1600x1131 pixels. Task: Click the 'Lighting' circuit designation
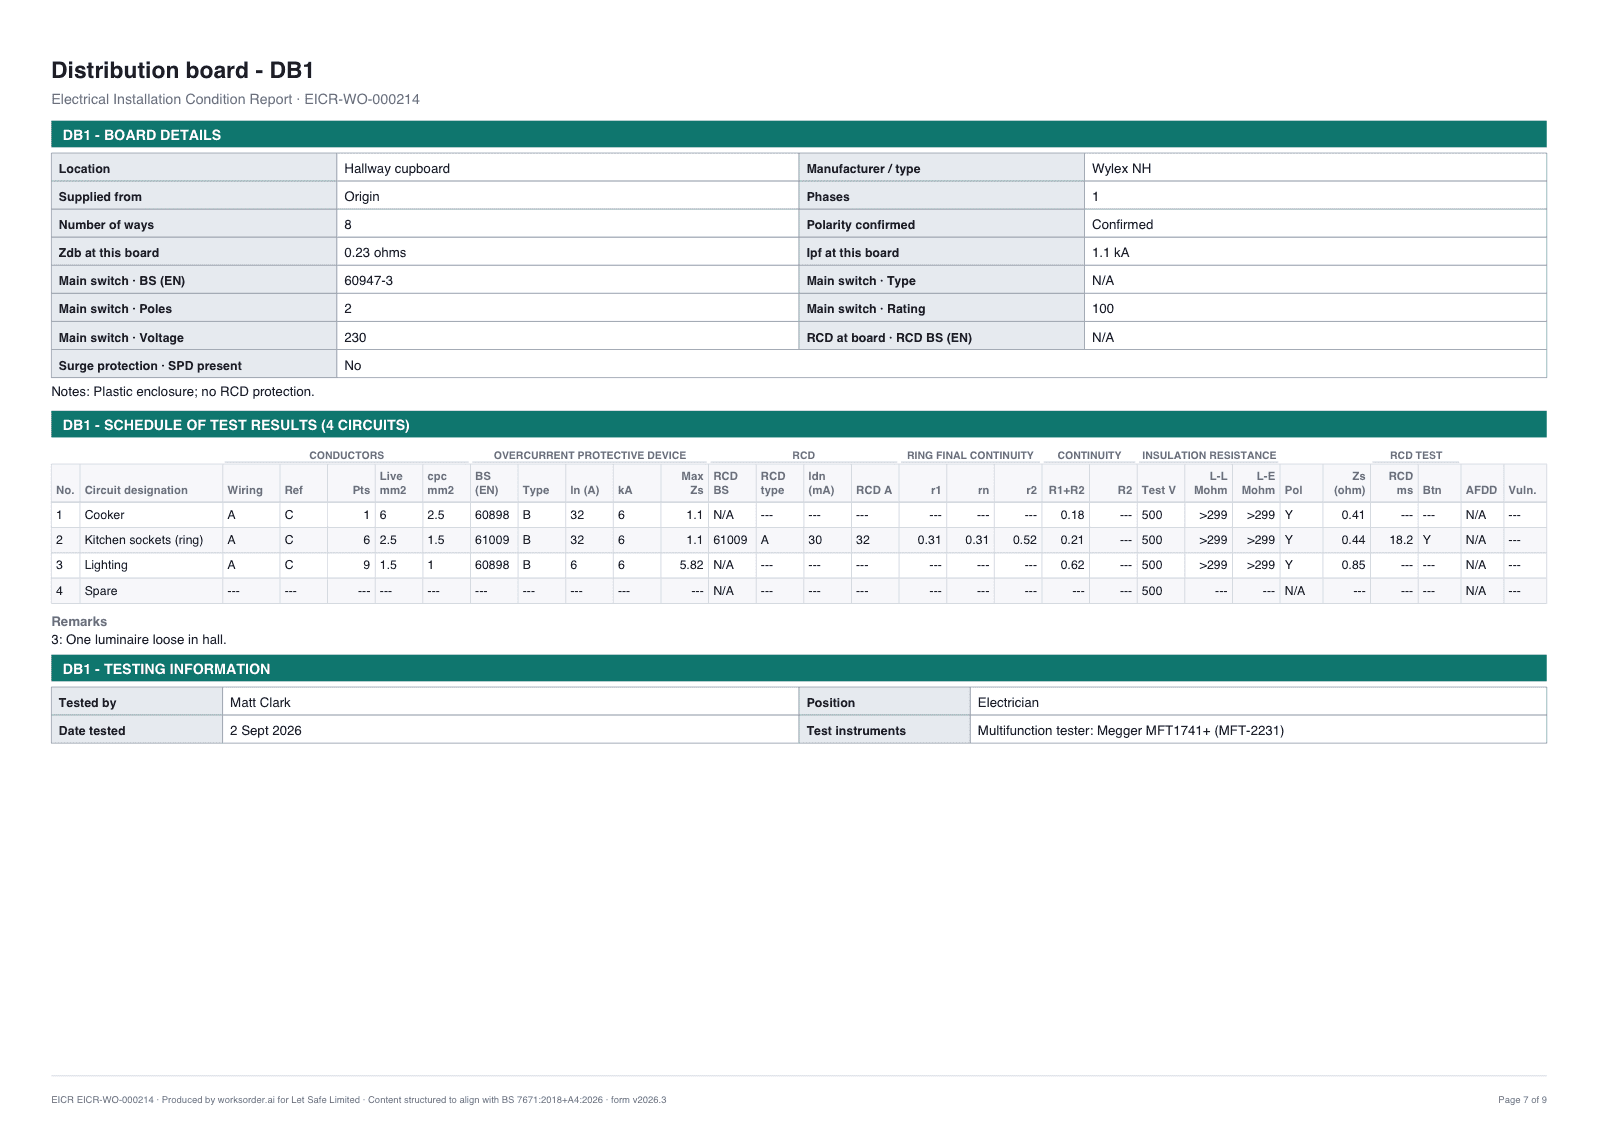(106, 565)
